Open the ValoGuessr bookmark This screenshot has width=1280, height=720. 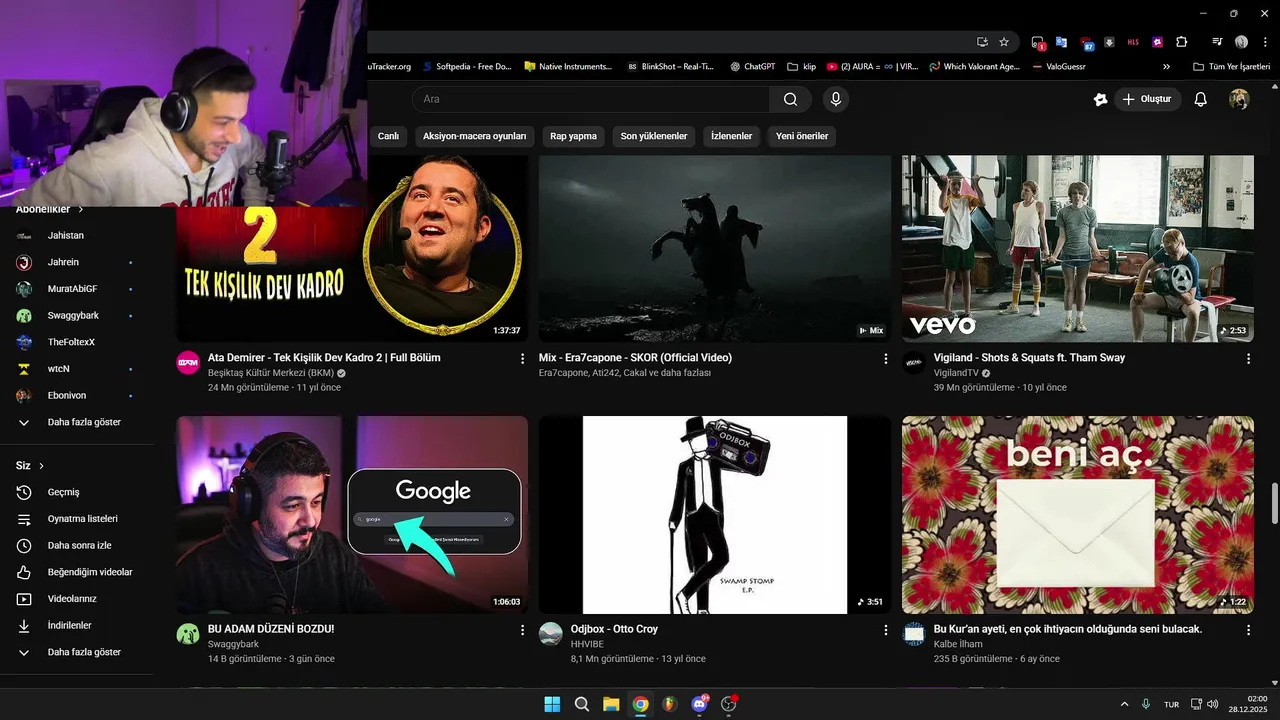tap(1058, 67)
